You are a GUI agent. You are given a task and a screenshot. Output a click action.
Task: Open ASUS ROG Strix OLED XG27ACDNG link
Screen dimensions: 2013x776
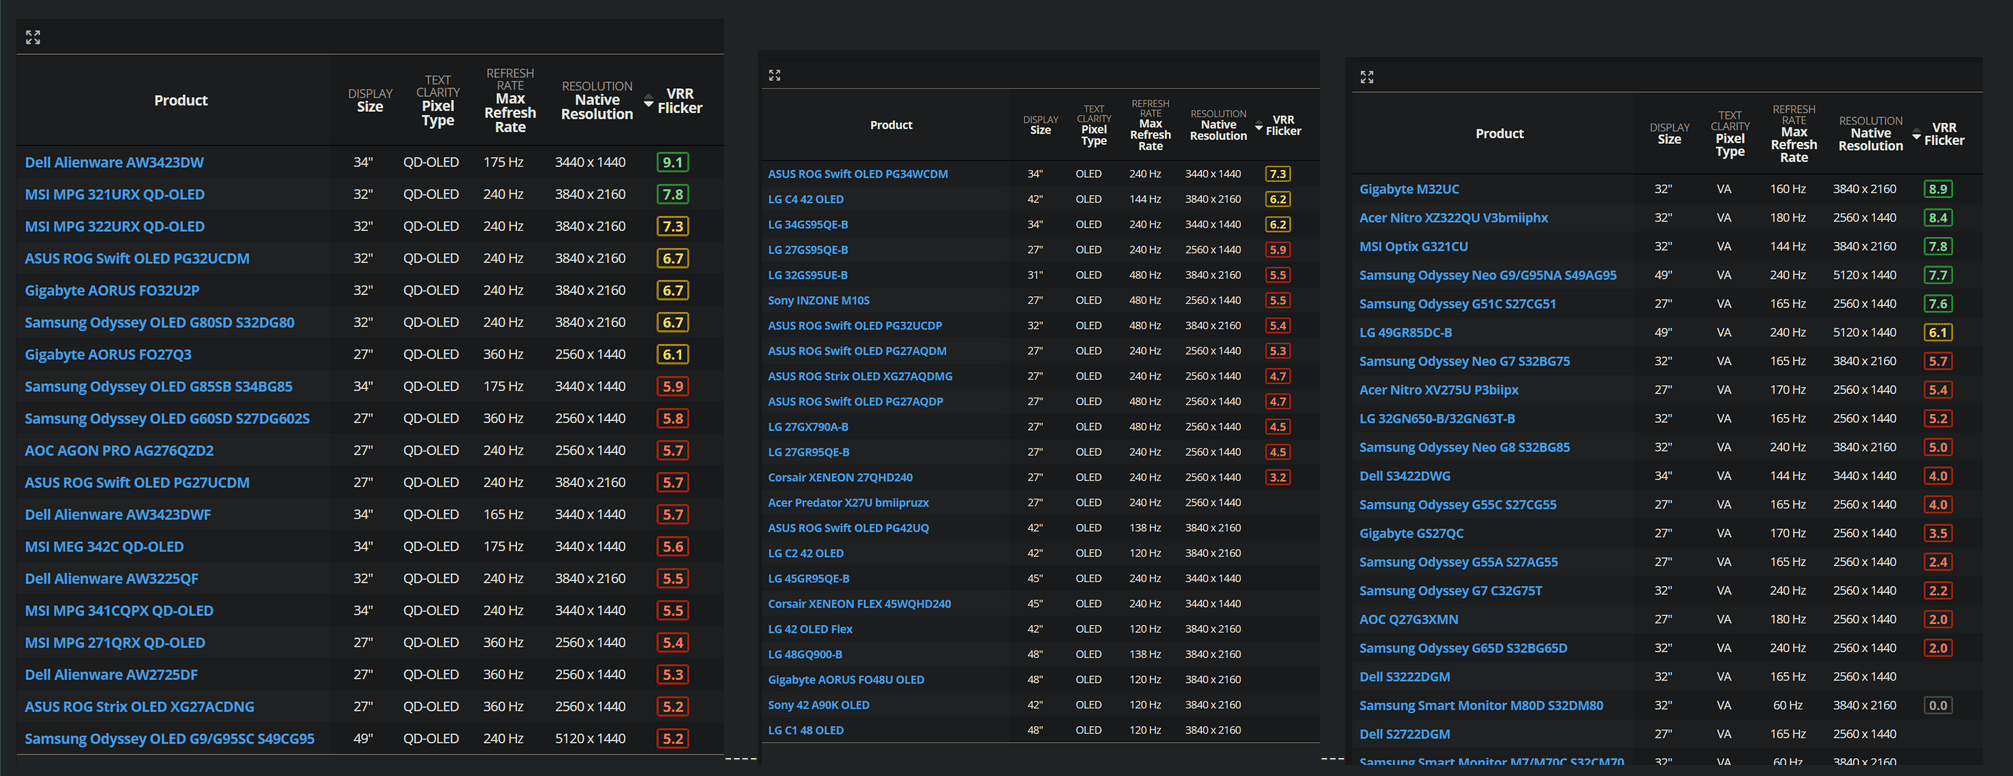pos(139,706)
